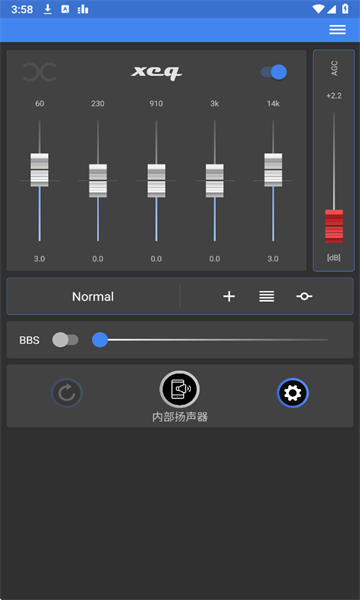
Task: Click the +2.2 AGC value
Action: pos(334,96)
